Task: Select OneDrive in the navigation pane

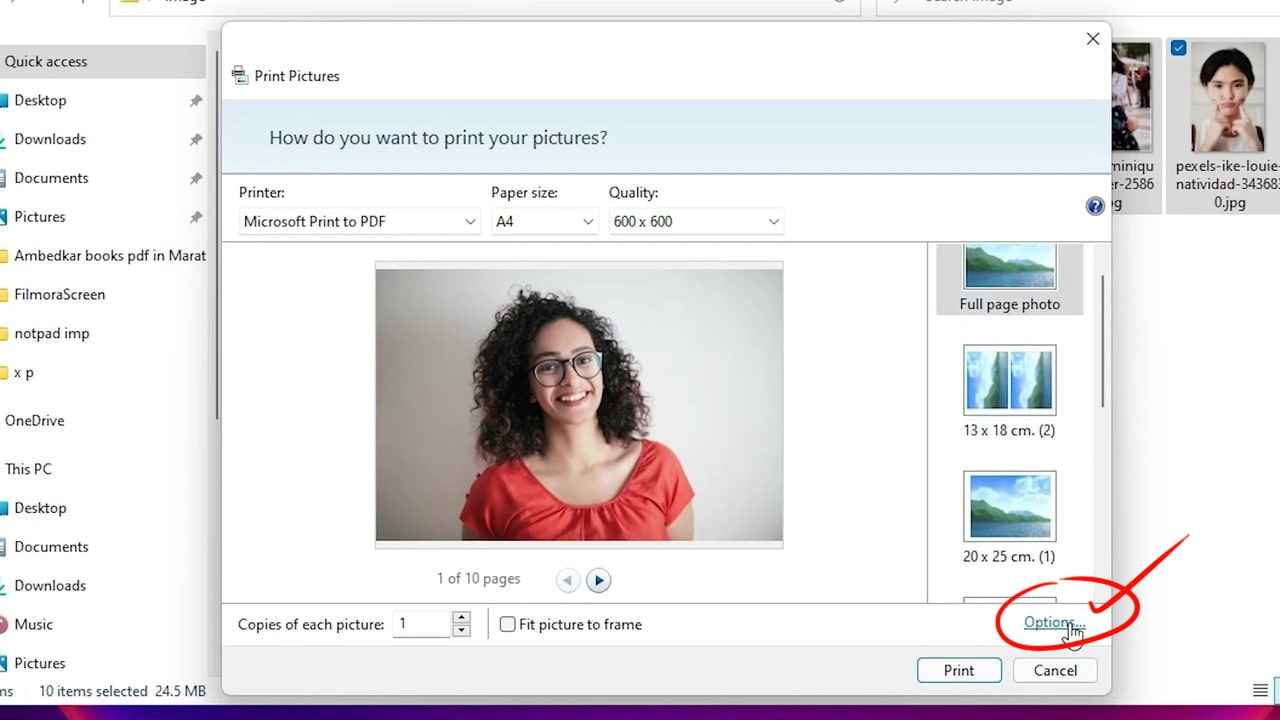Action: pos(35,420)
